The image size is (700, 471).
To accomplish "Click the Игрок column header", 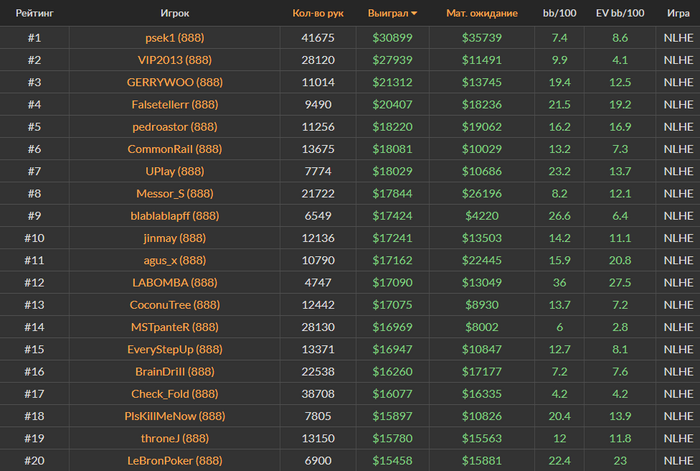I will (x=175, y=13).
